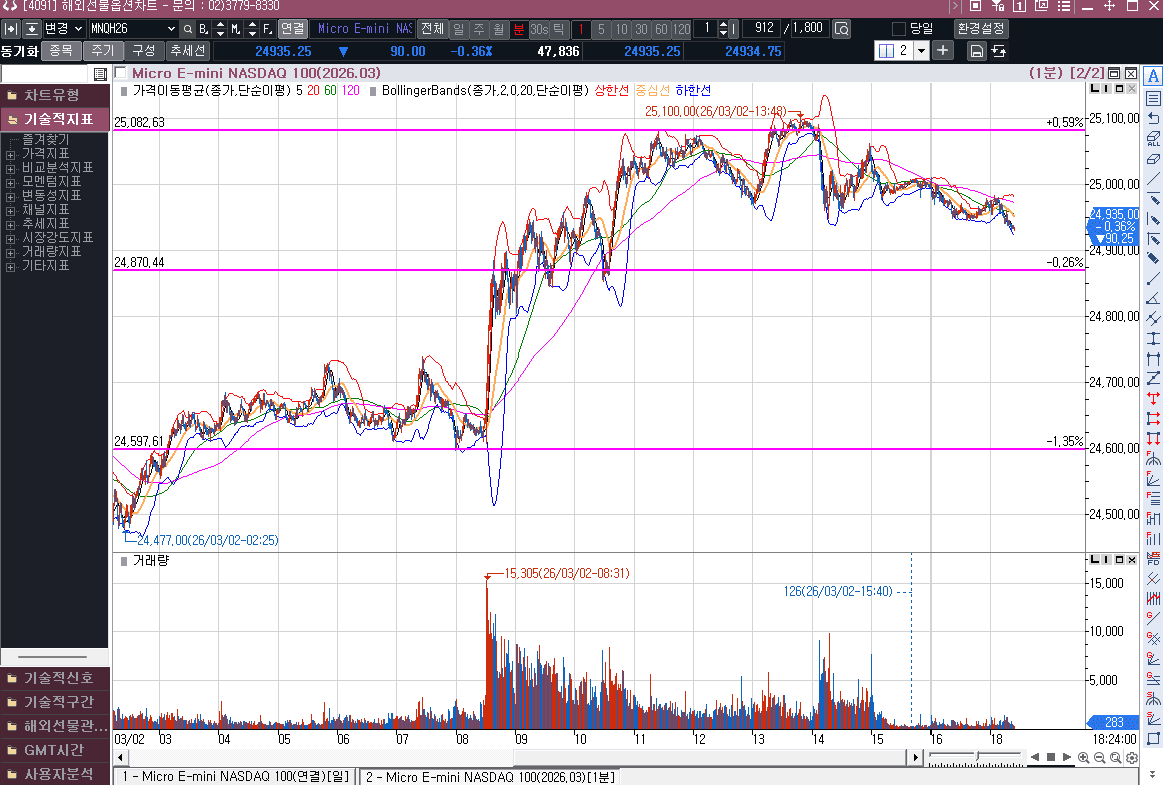Click the erase-all drawings eraser icon
The height and width of the screenshot is (785, 1163).
[x=1153, y=139]
